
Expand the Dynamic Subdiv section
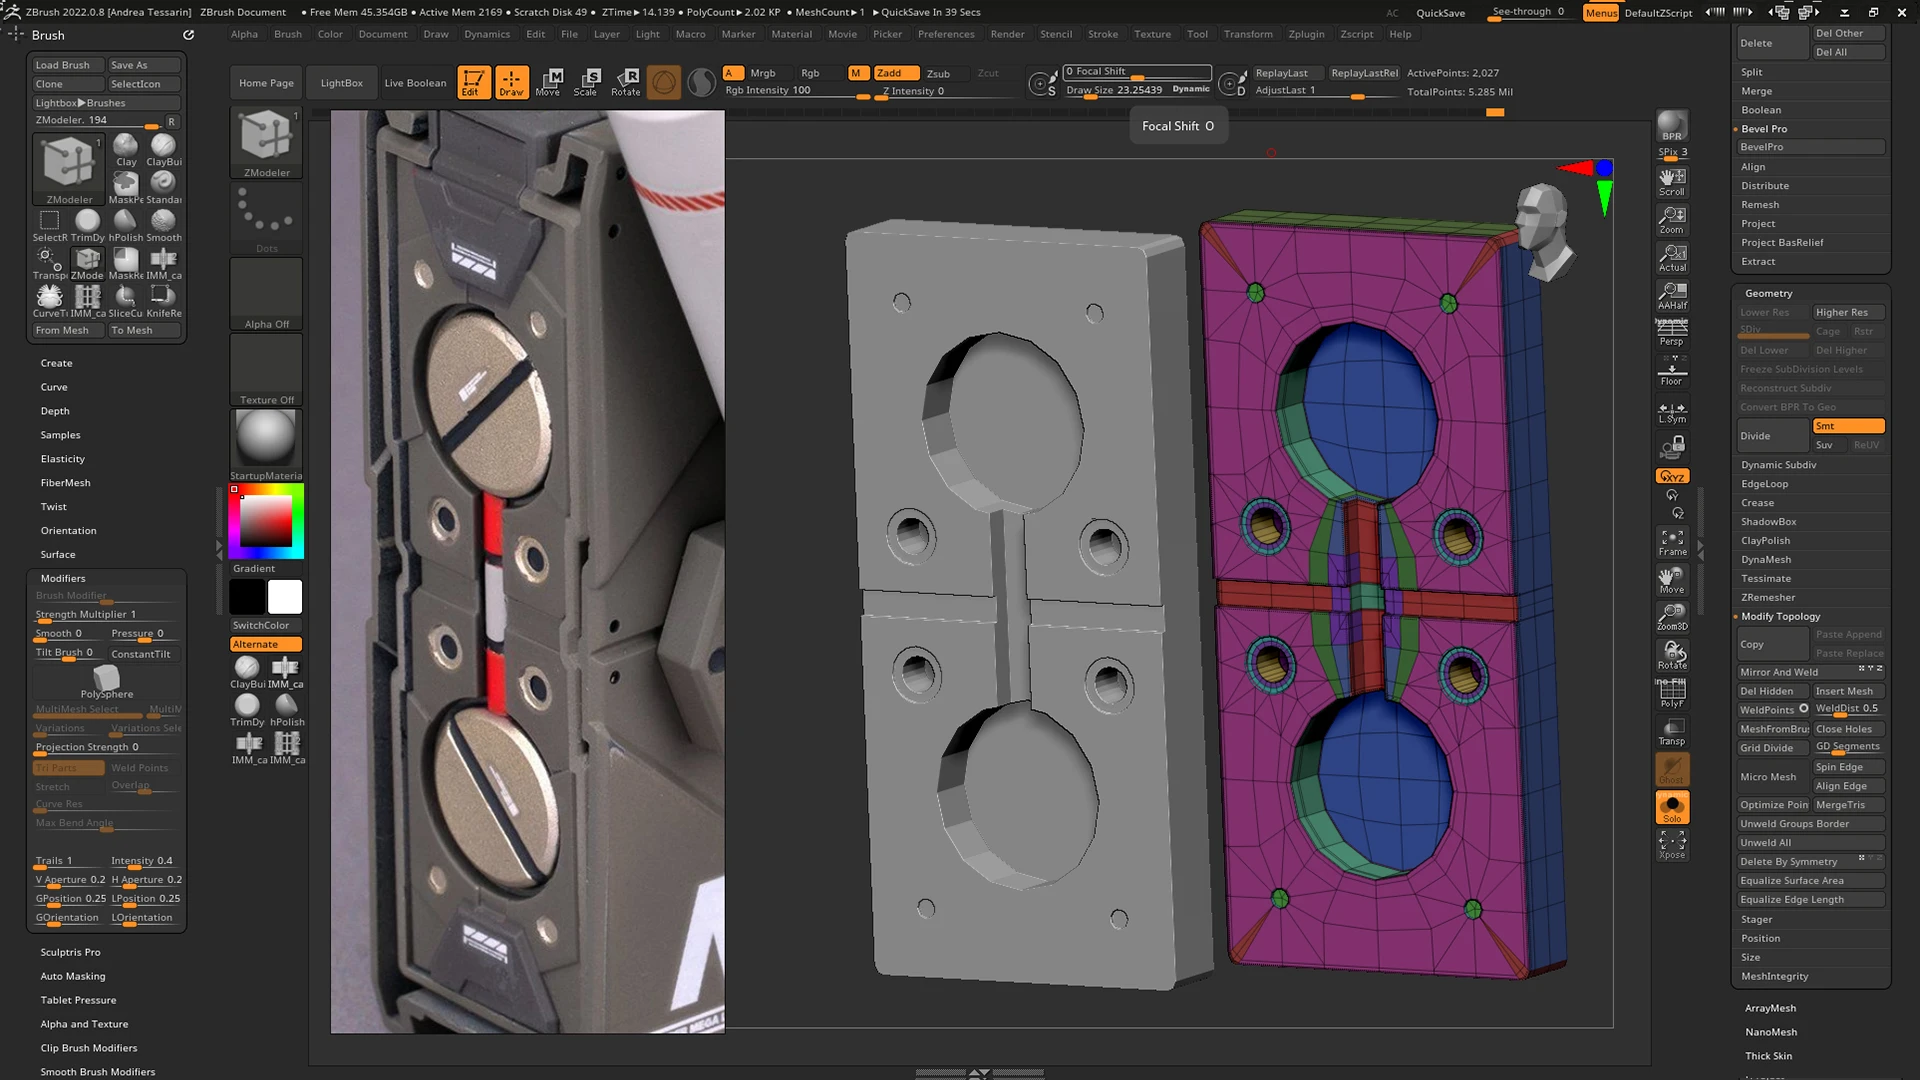1778,465
